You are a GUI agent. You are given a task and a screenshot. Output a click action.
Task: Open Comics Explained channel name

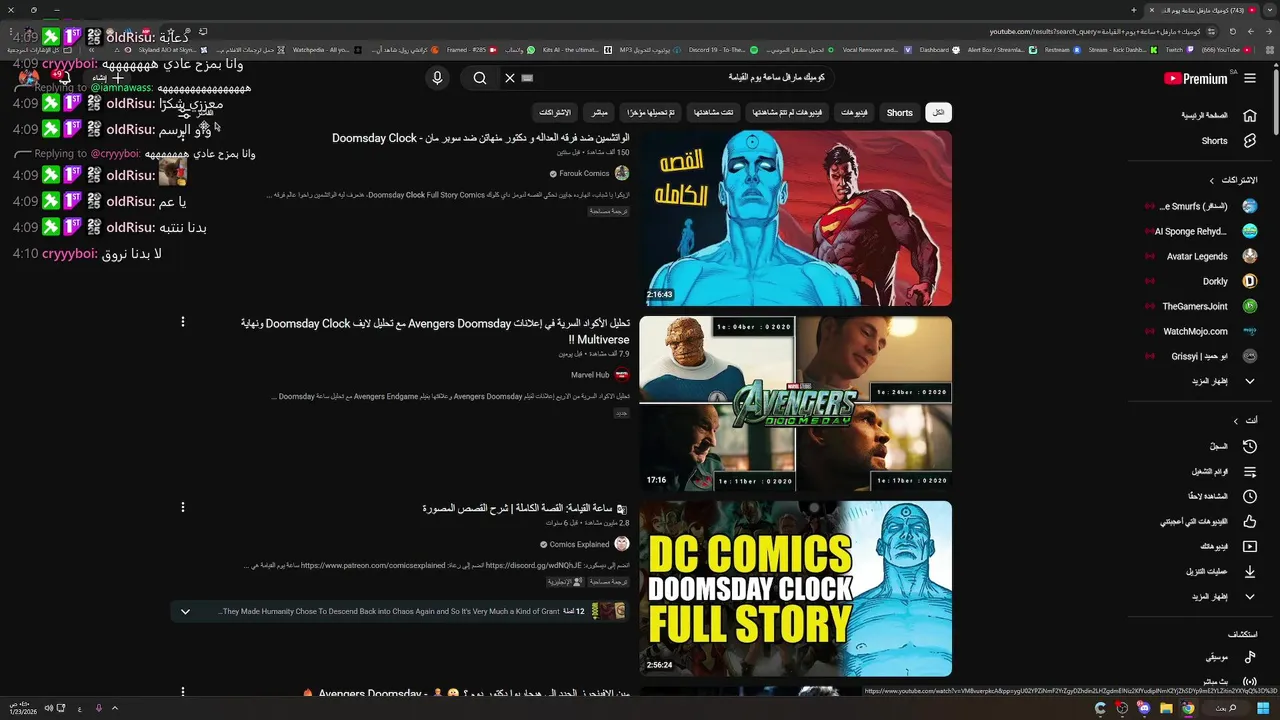point(579,544)
